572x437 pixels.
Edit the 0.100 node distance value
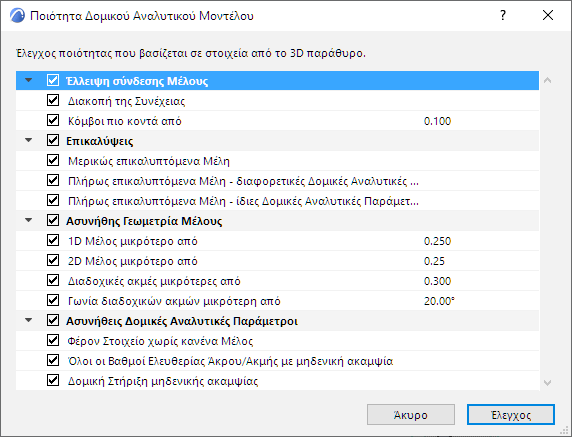(x=437, y=121)
